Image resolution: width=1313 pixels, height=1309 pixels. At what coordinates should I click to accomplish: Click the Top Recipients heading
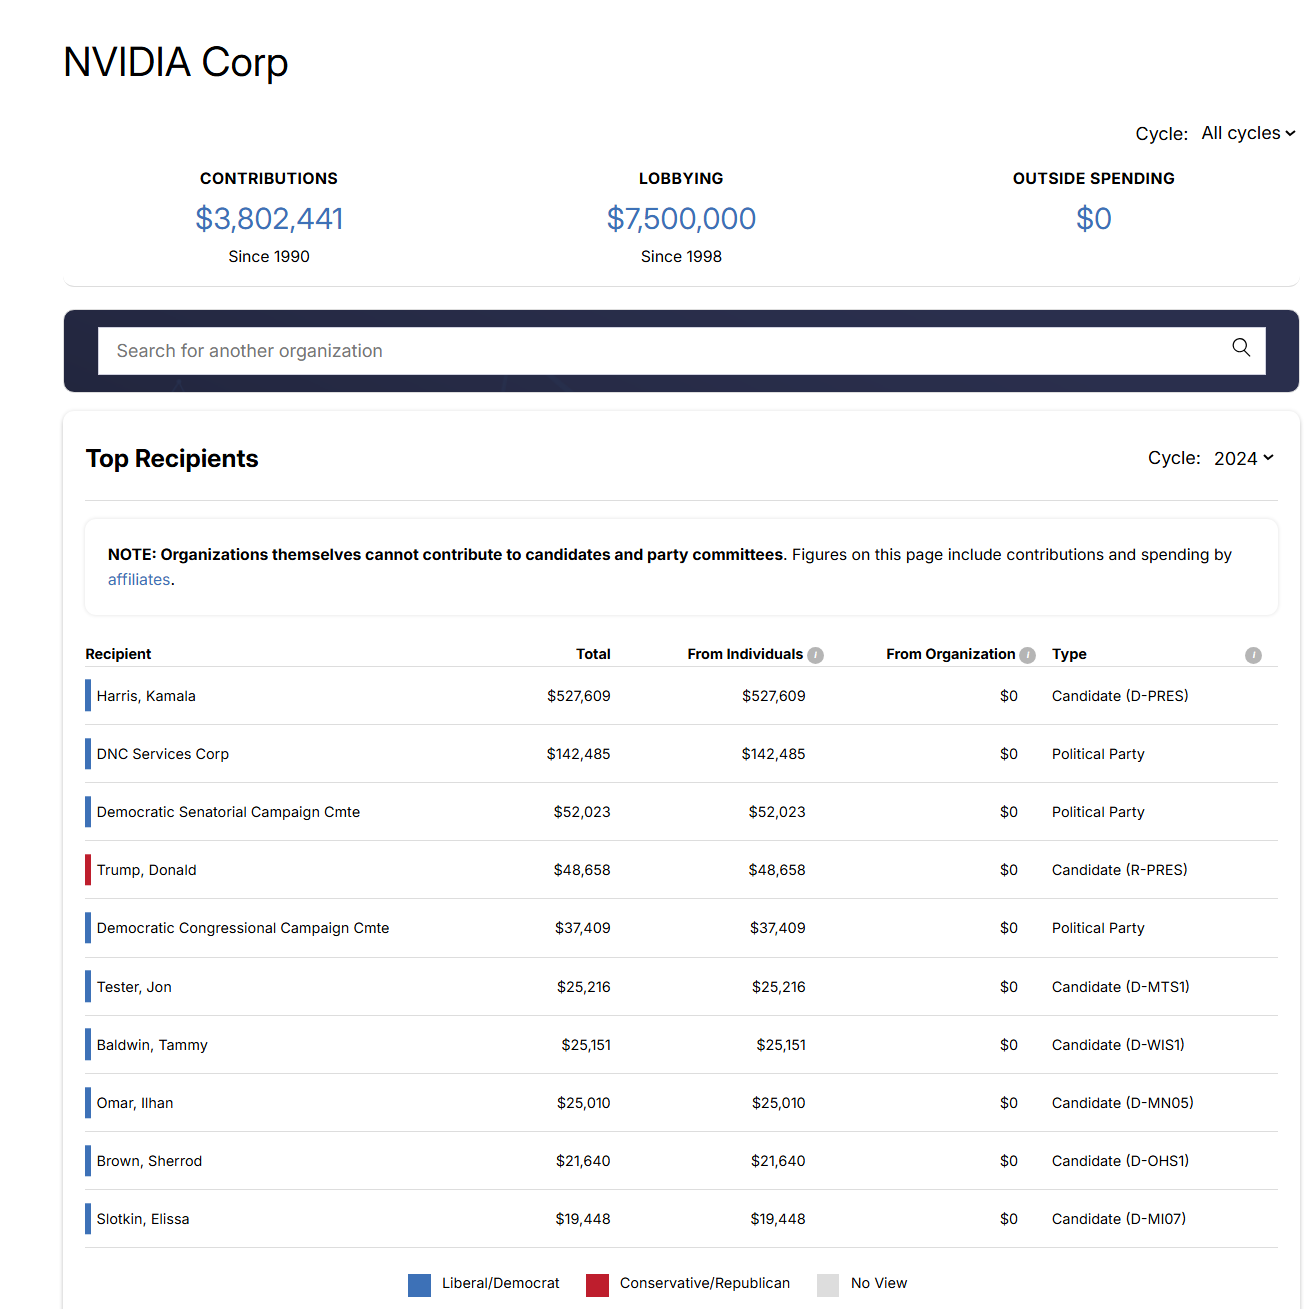(172, 458)
